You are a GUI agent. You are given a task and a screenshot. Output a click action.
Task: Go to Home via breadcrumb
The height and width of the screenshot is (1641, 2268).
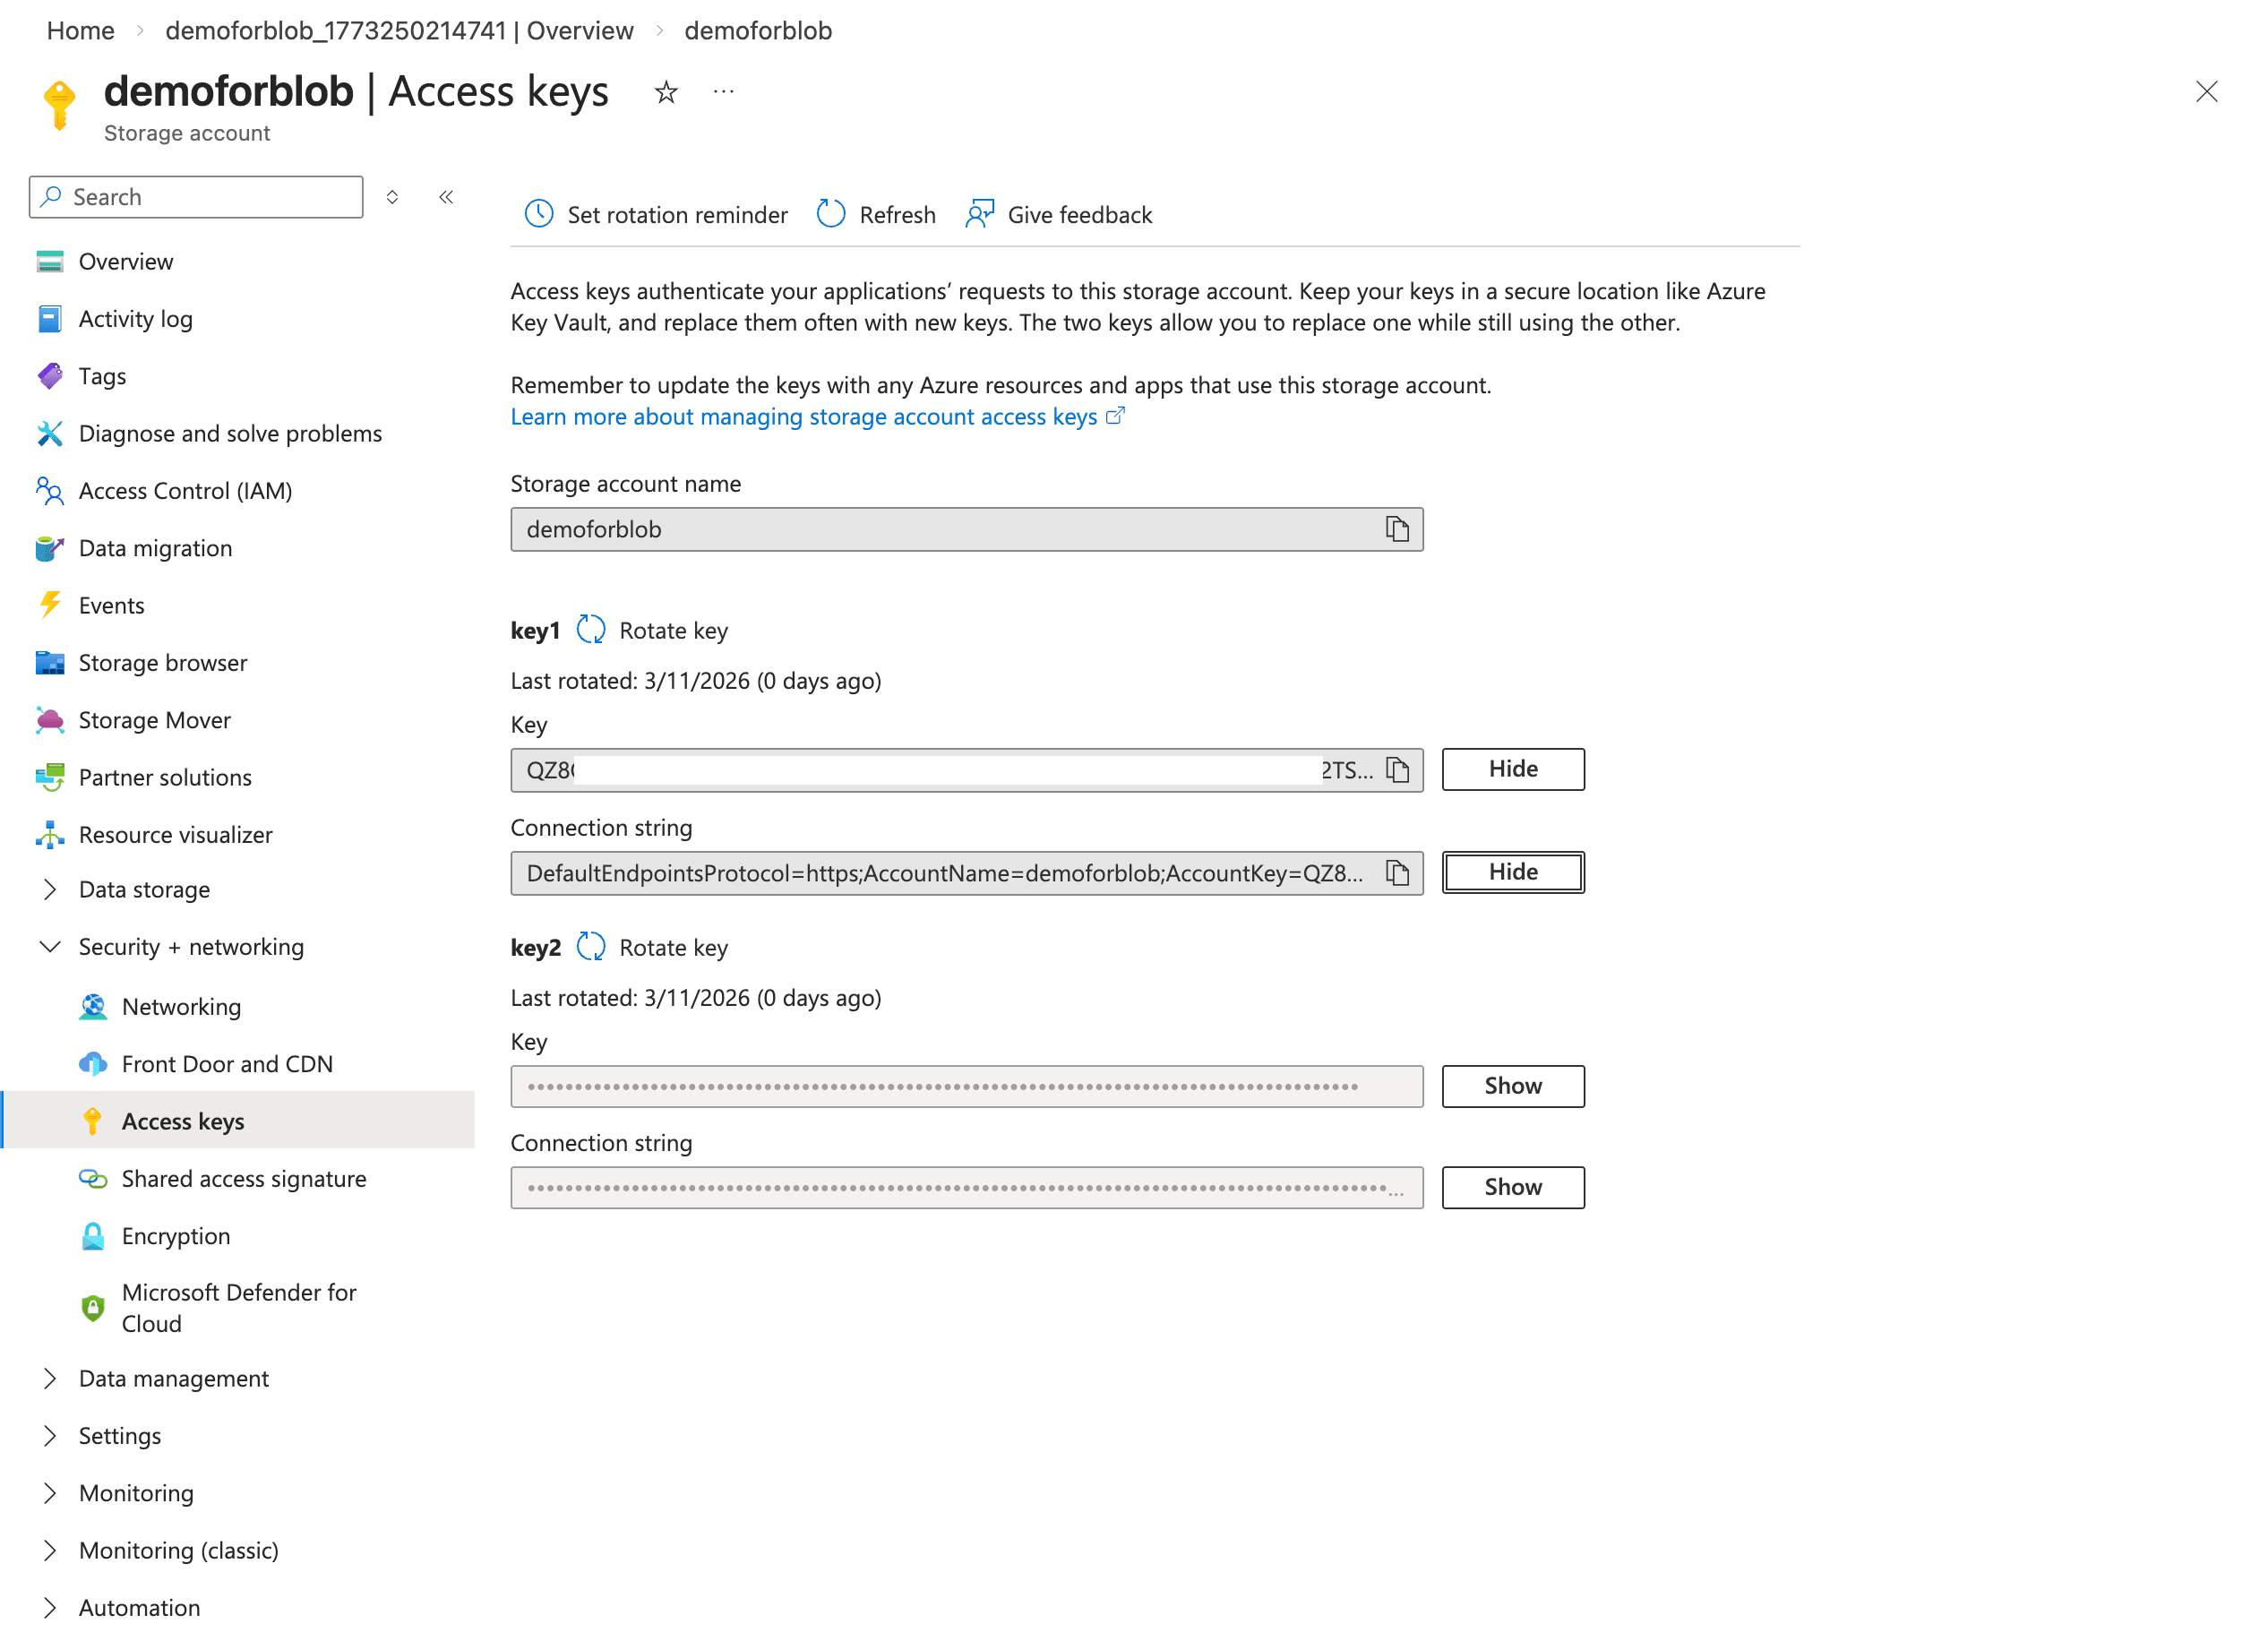[x=80, y=30]
